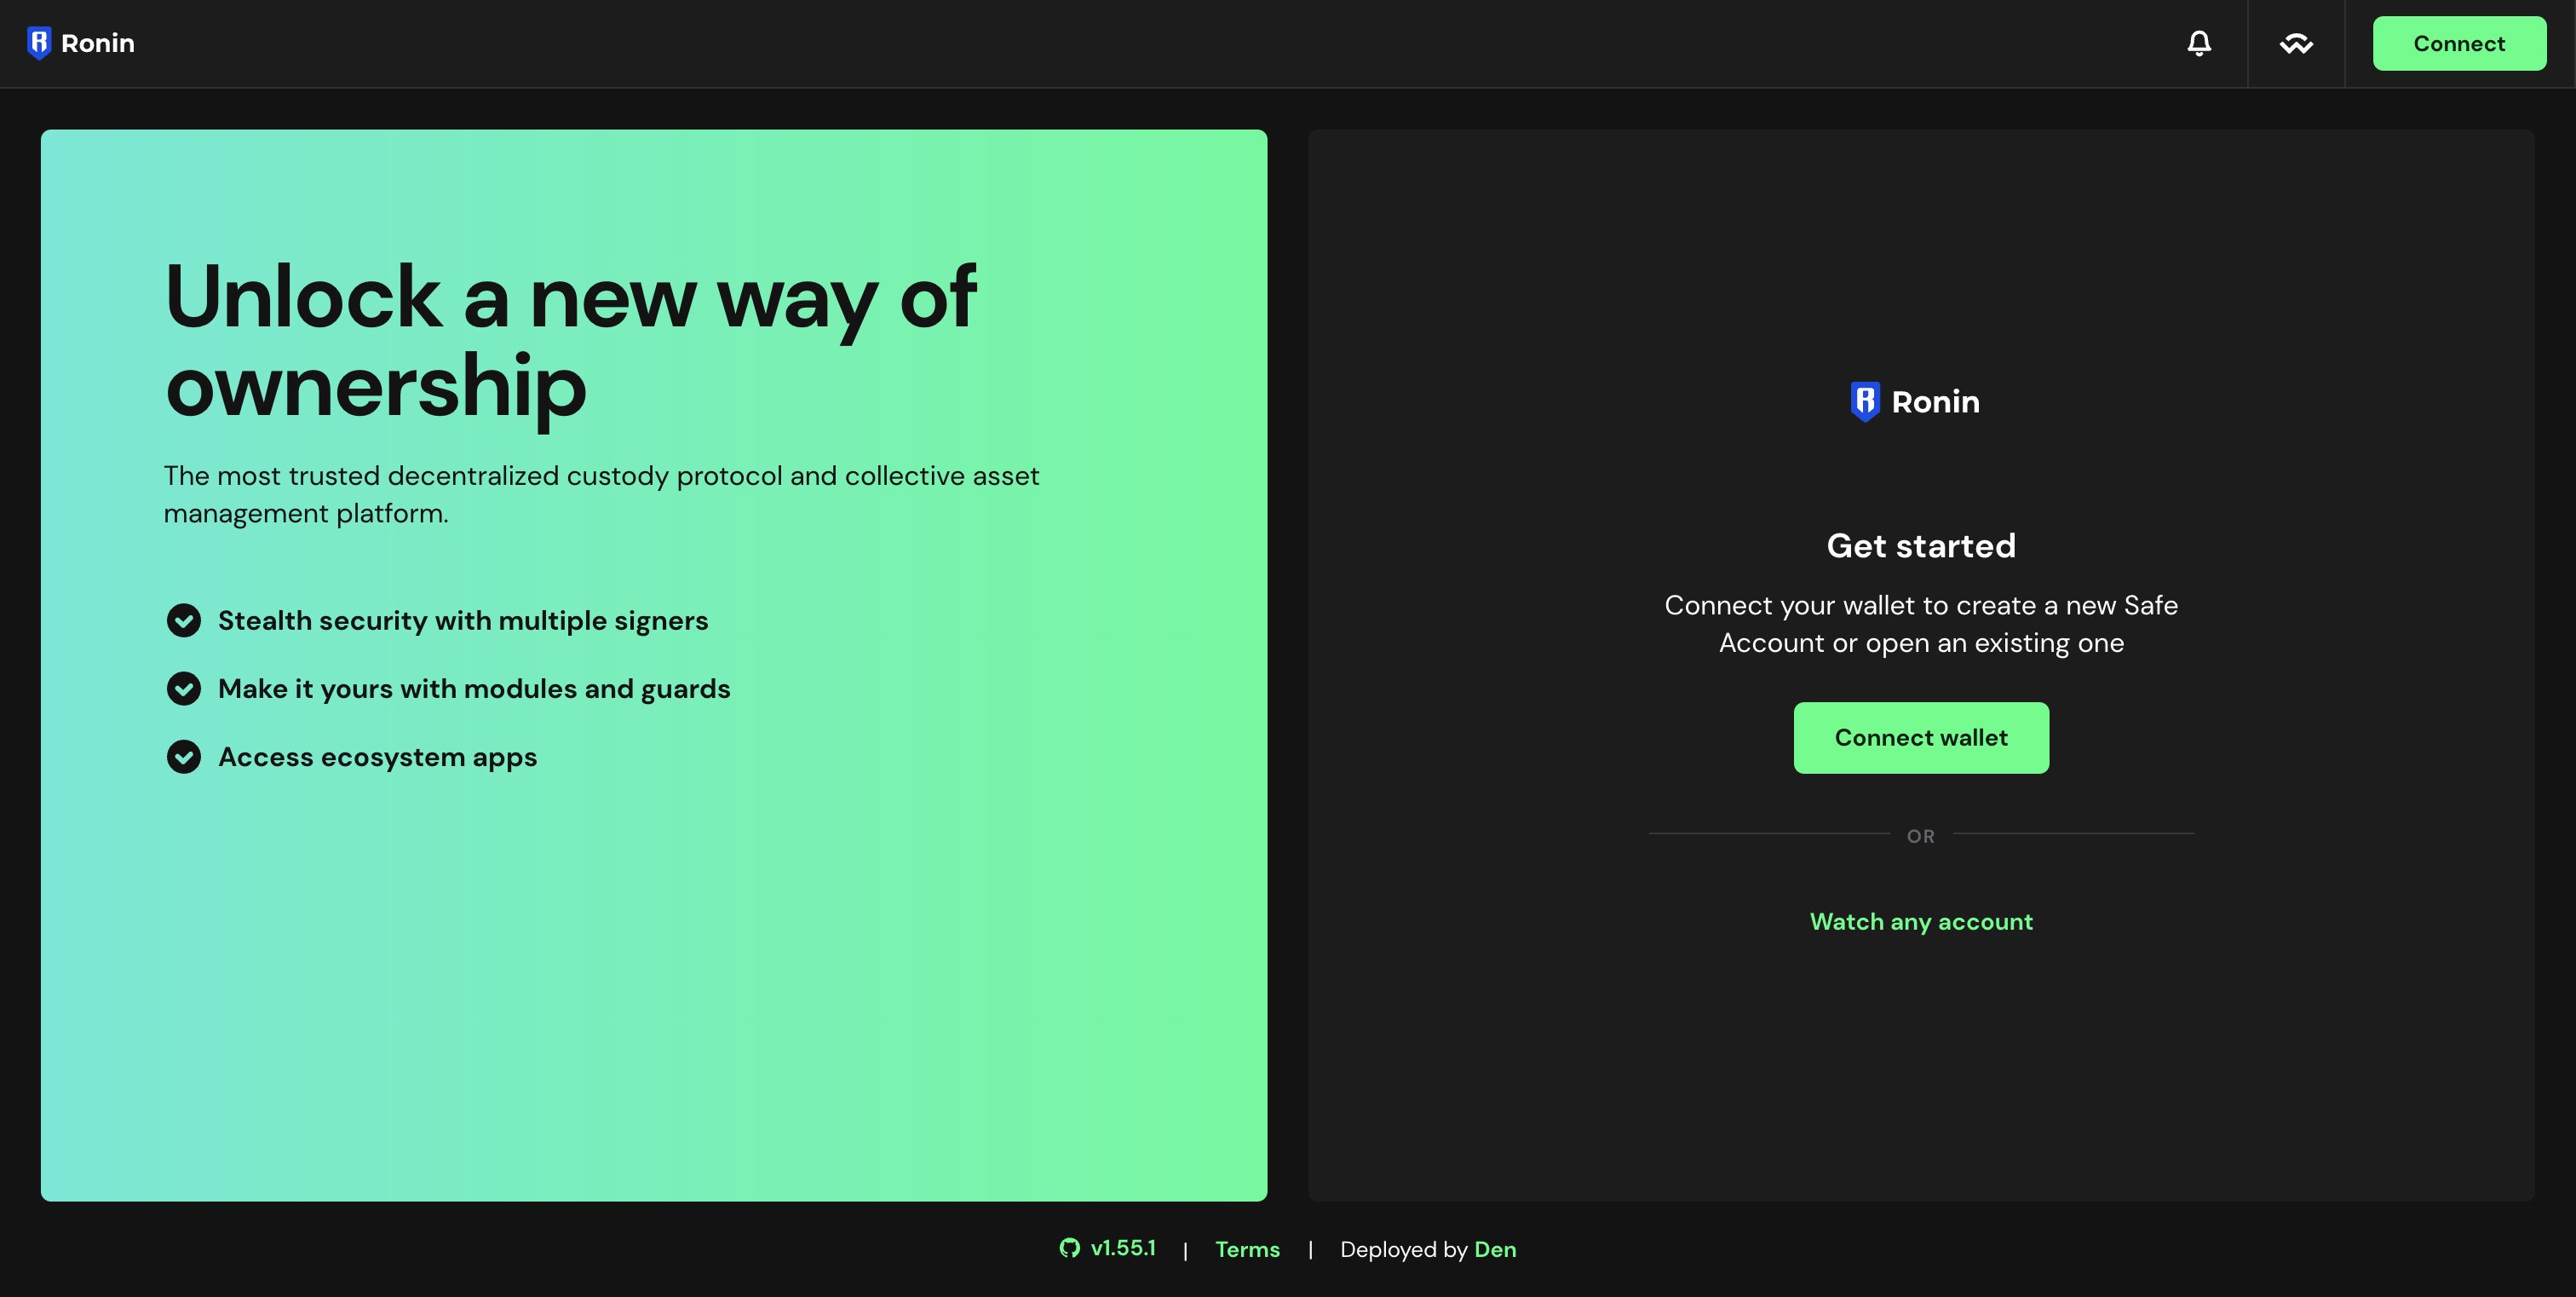
Task: Click the Ronin logo above Get started
Action: pos(1914,402)
